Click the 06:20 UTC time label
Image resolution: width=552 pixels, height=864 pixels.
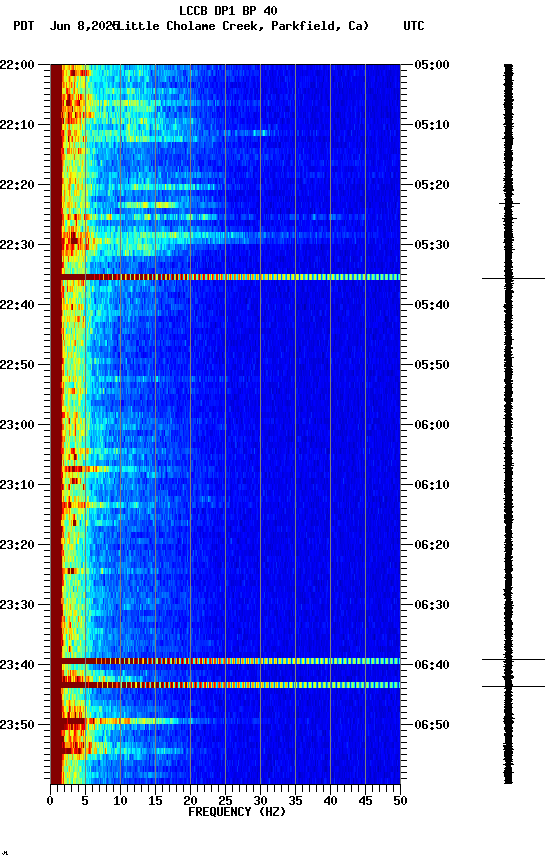coord(432,545)
